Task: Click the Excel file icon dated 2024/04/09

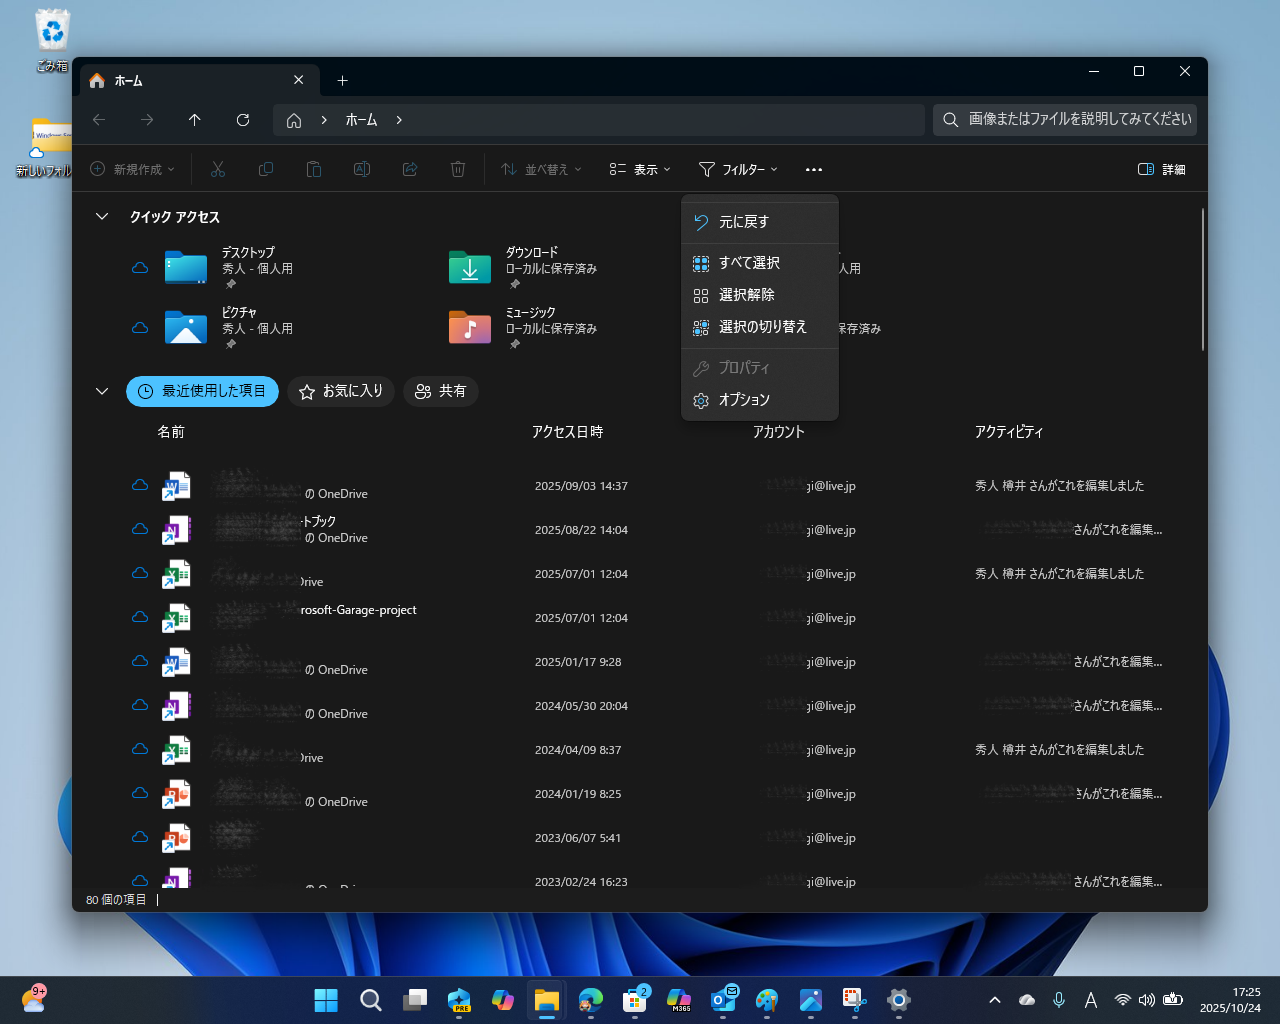Action: [x=177, y=750]
